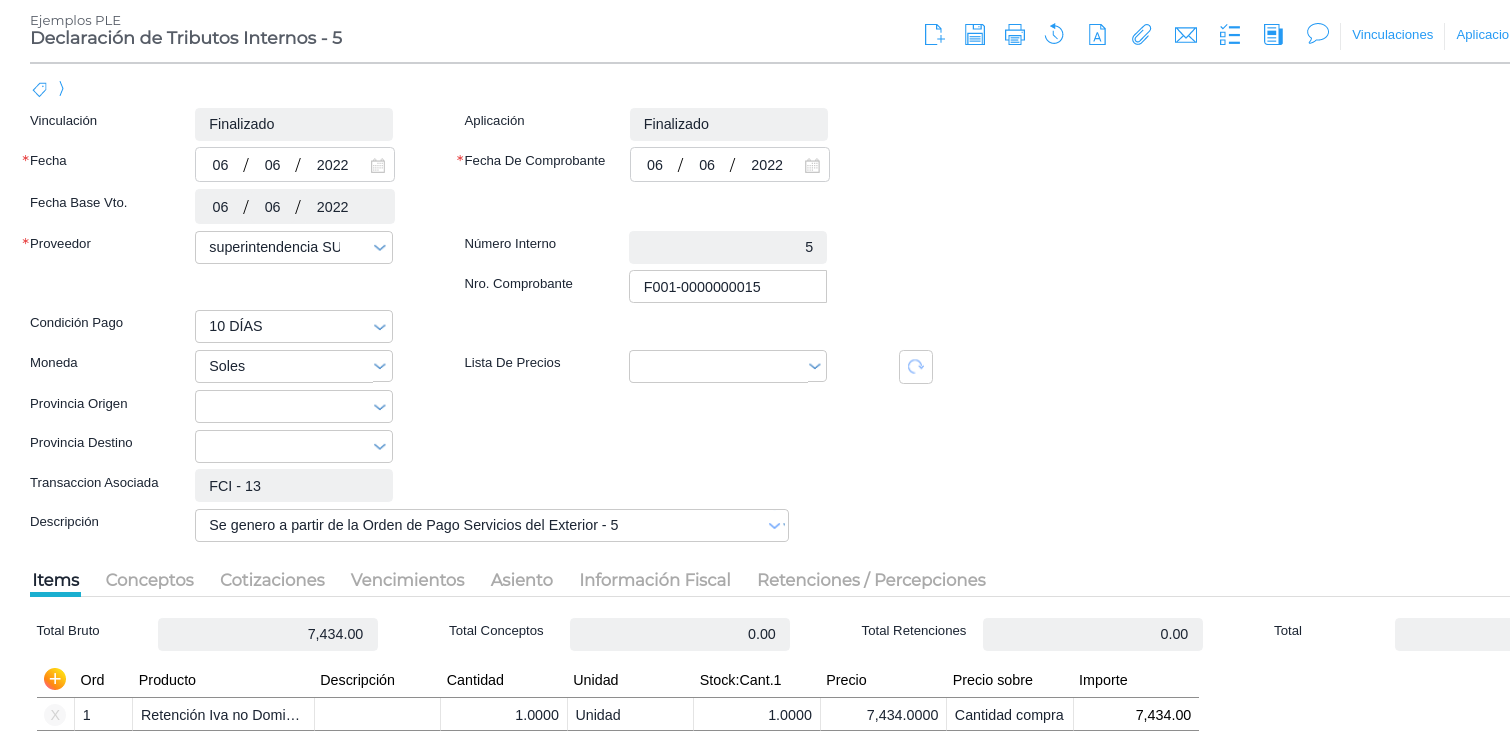
Task: Send by email using the envelope icon
Action: pos(1186,35)
